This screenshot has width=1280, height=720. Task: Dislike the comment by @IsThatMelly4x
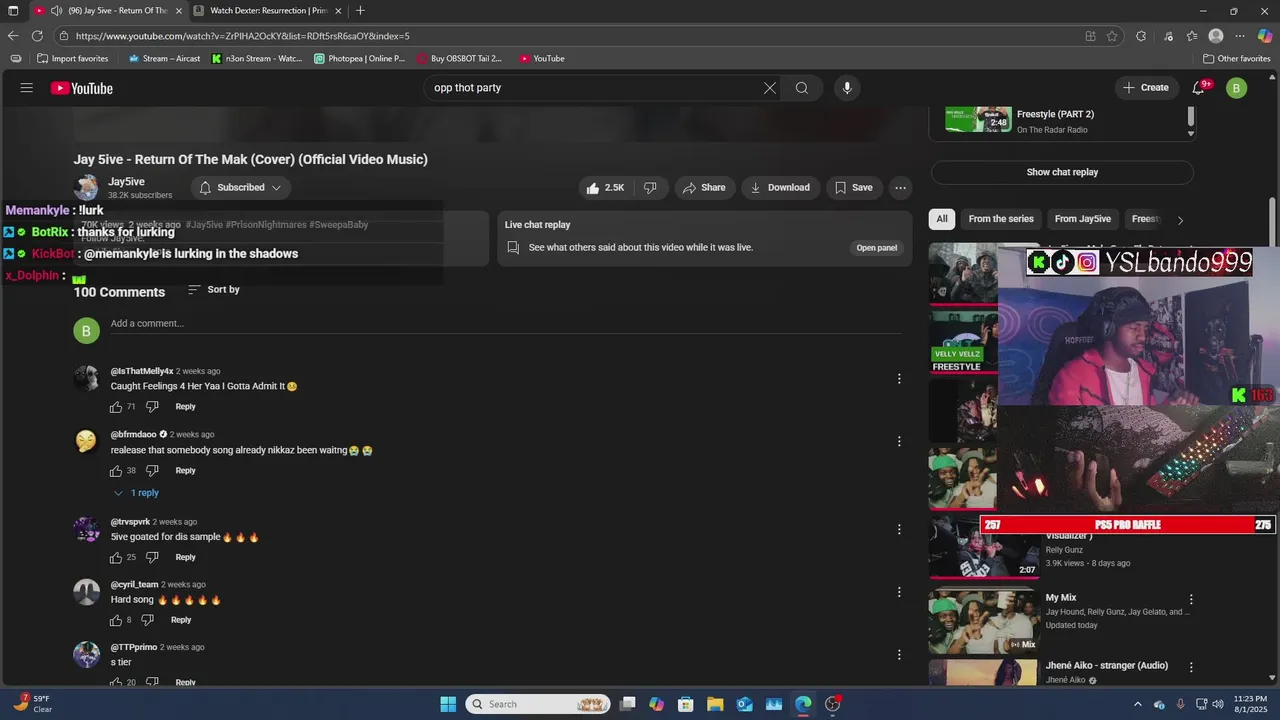152,407
